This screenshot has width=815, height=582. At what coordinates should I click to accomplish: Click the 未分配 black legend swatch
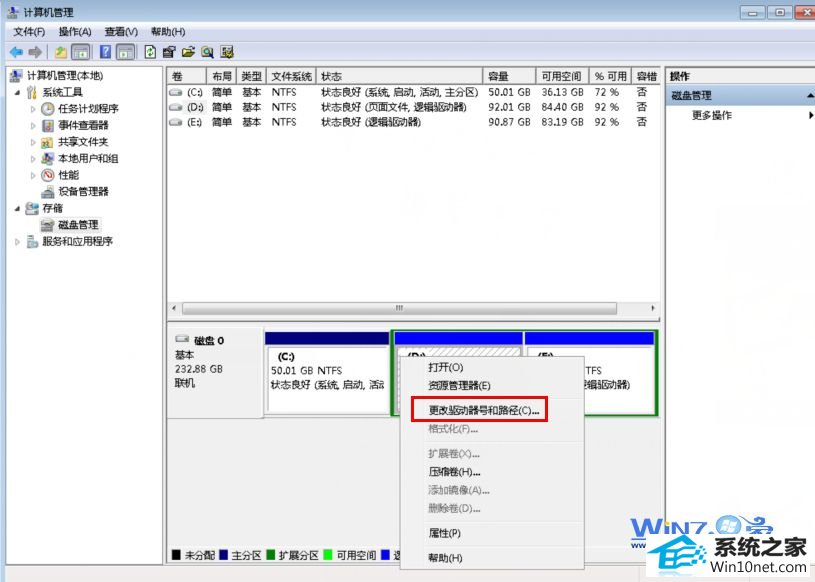pyautogui.click(x=176, y=555)
